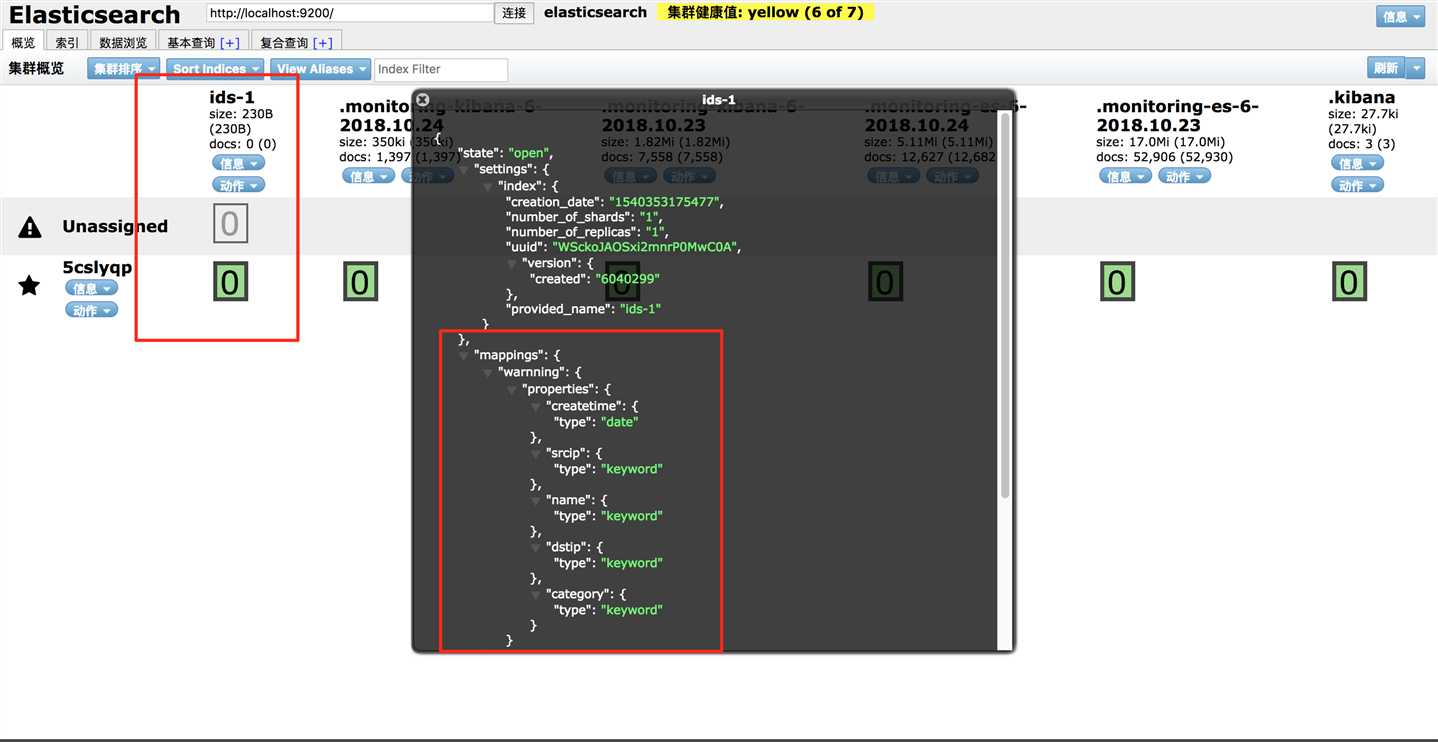Open .kibana 动作 dropdown
Screen dimensions: 1438x742
[x=1357, y=185]
